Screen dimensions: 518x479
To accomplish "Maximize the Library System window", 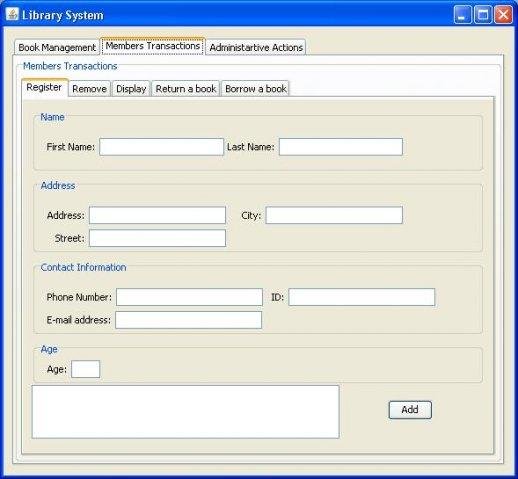I will [x=483, y=15].
